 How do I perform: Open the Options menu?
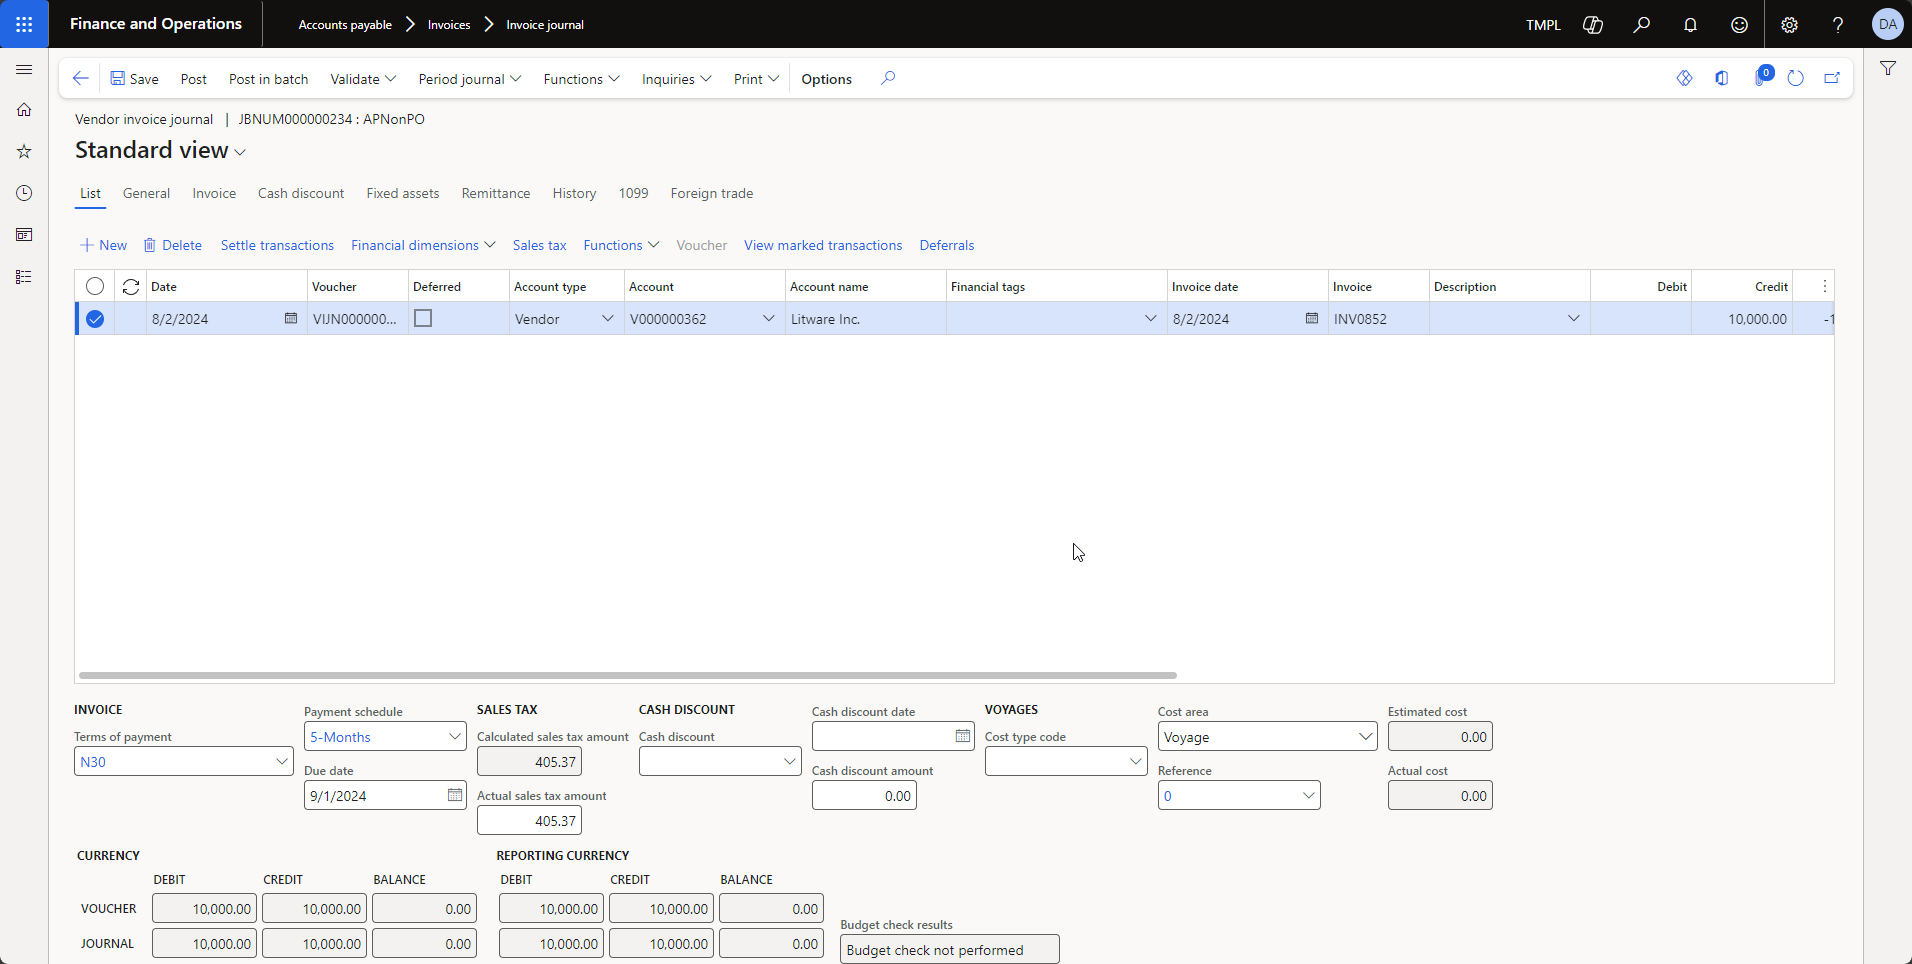tap(827, 79)
